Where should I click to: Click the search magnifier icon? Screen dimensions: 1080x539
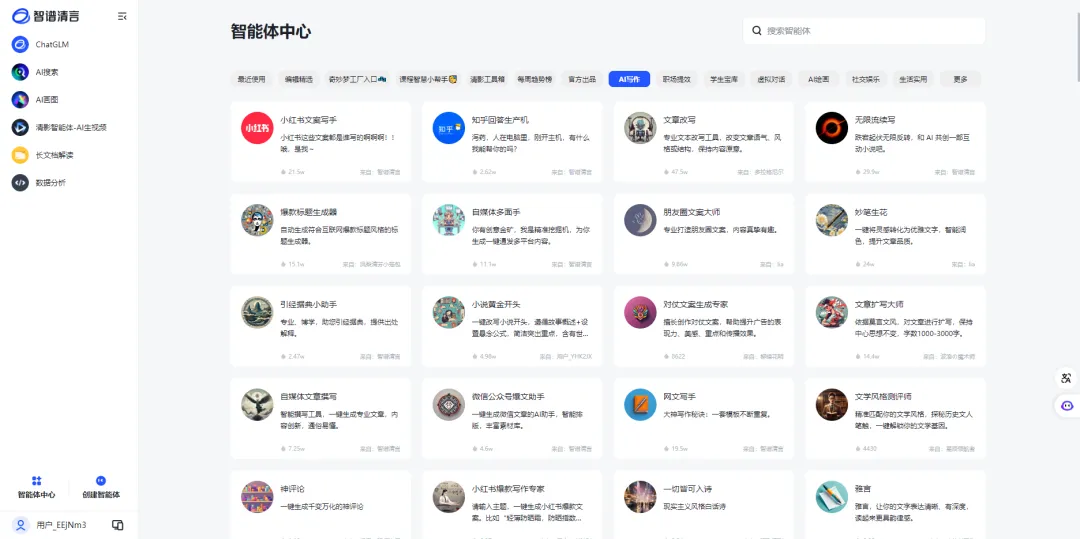click(756, 31)
